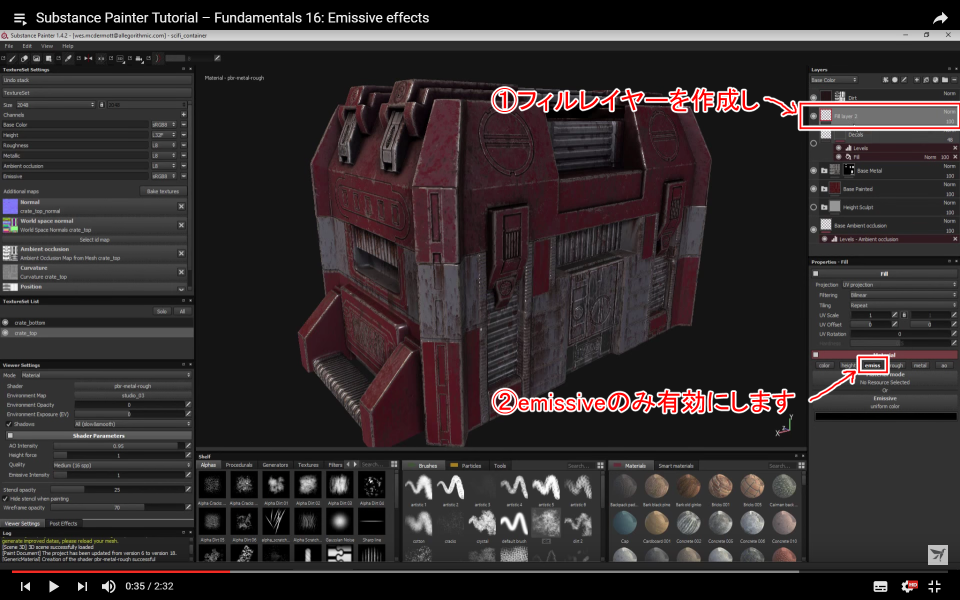Open the Edit menu
The height and width of the screenshot is (600, 960).
(27, 46)
